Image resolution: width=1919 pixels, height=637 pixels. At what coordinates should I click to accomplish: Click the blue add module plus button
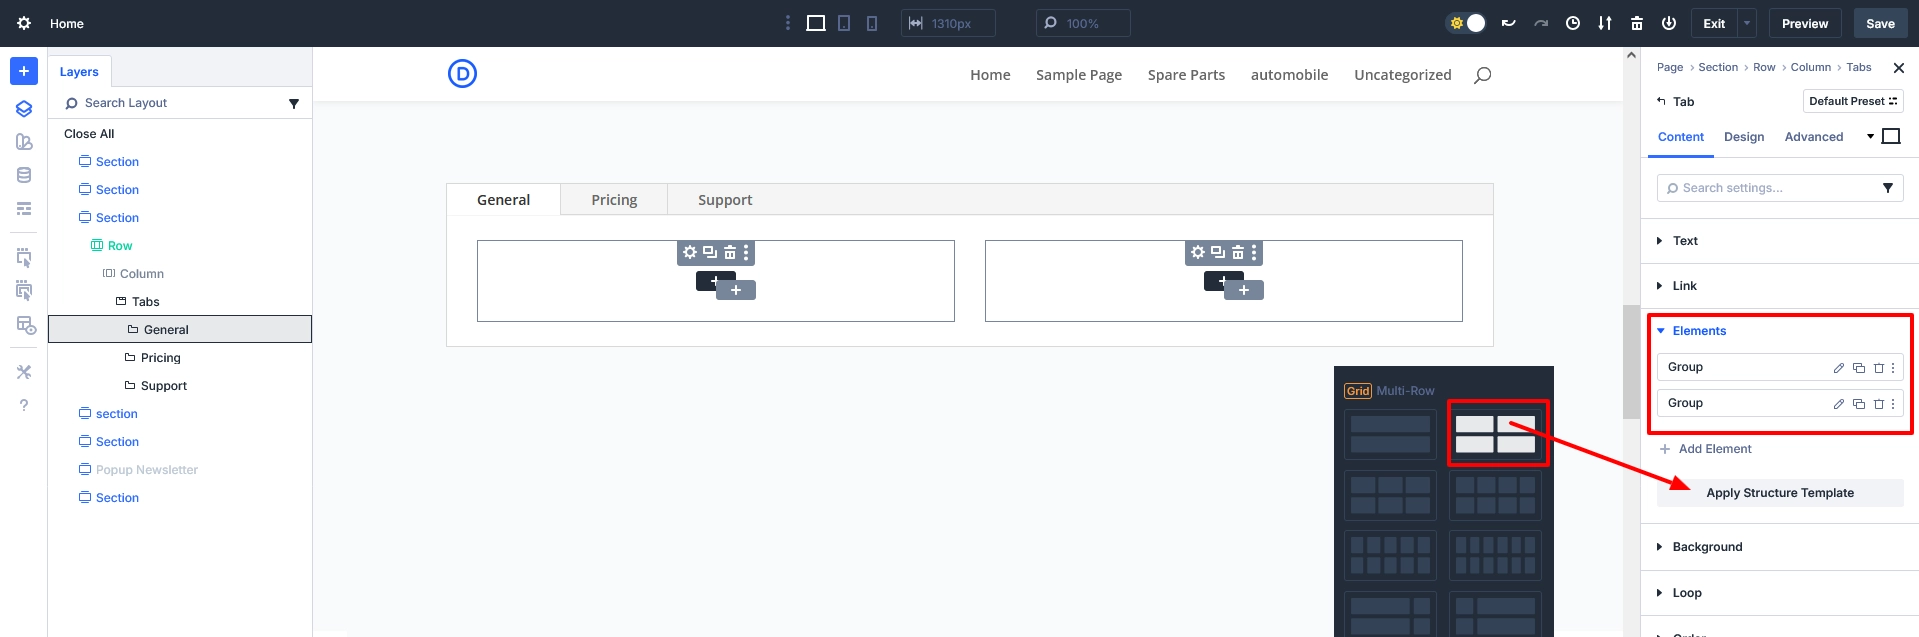pos(24,71)
